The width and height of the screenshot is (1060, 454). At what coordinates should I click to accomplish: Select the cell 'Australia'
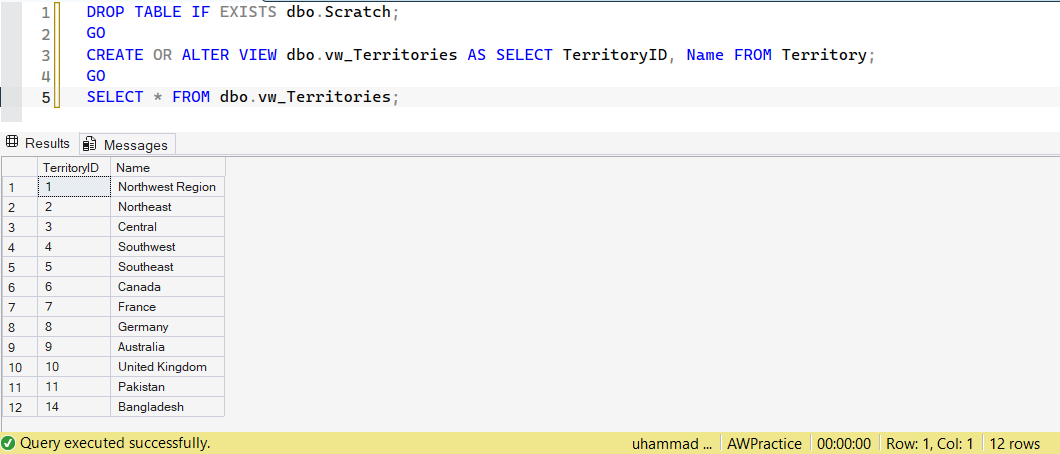tap(167, 347)
